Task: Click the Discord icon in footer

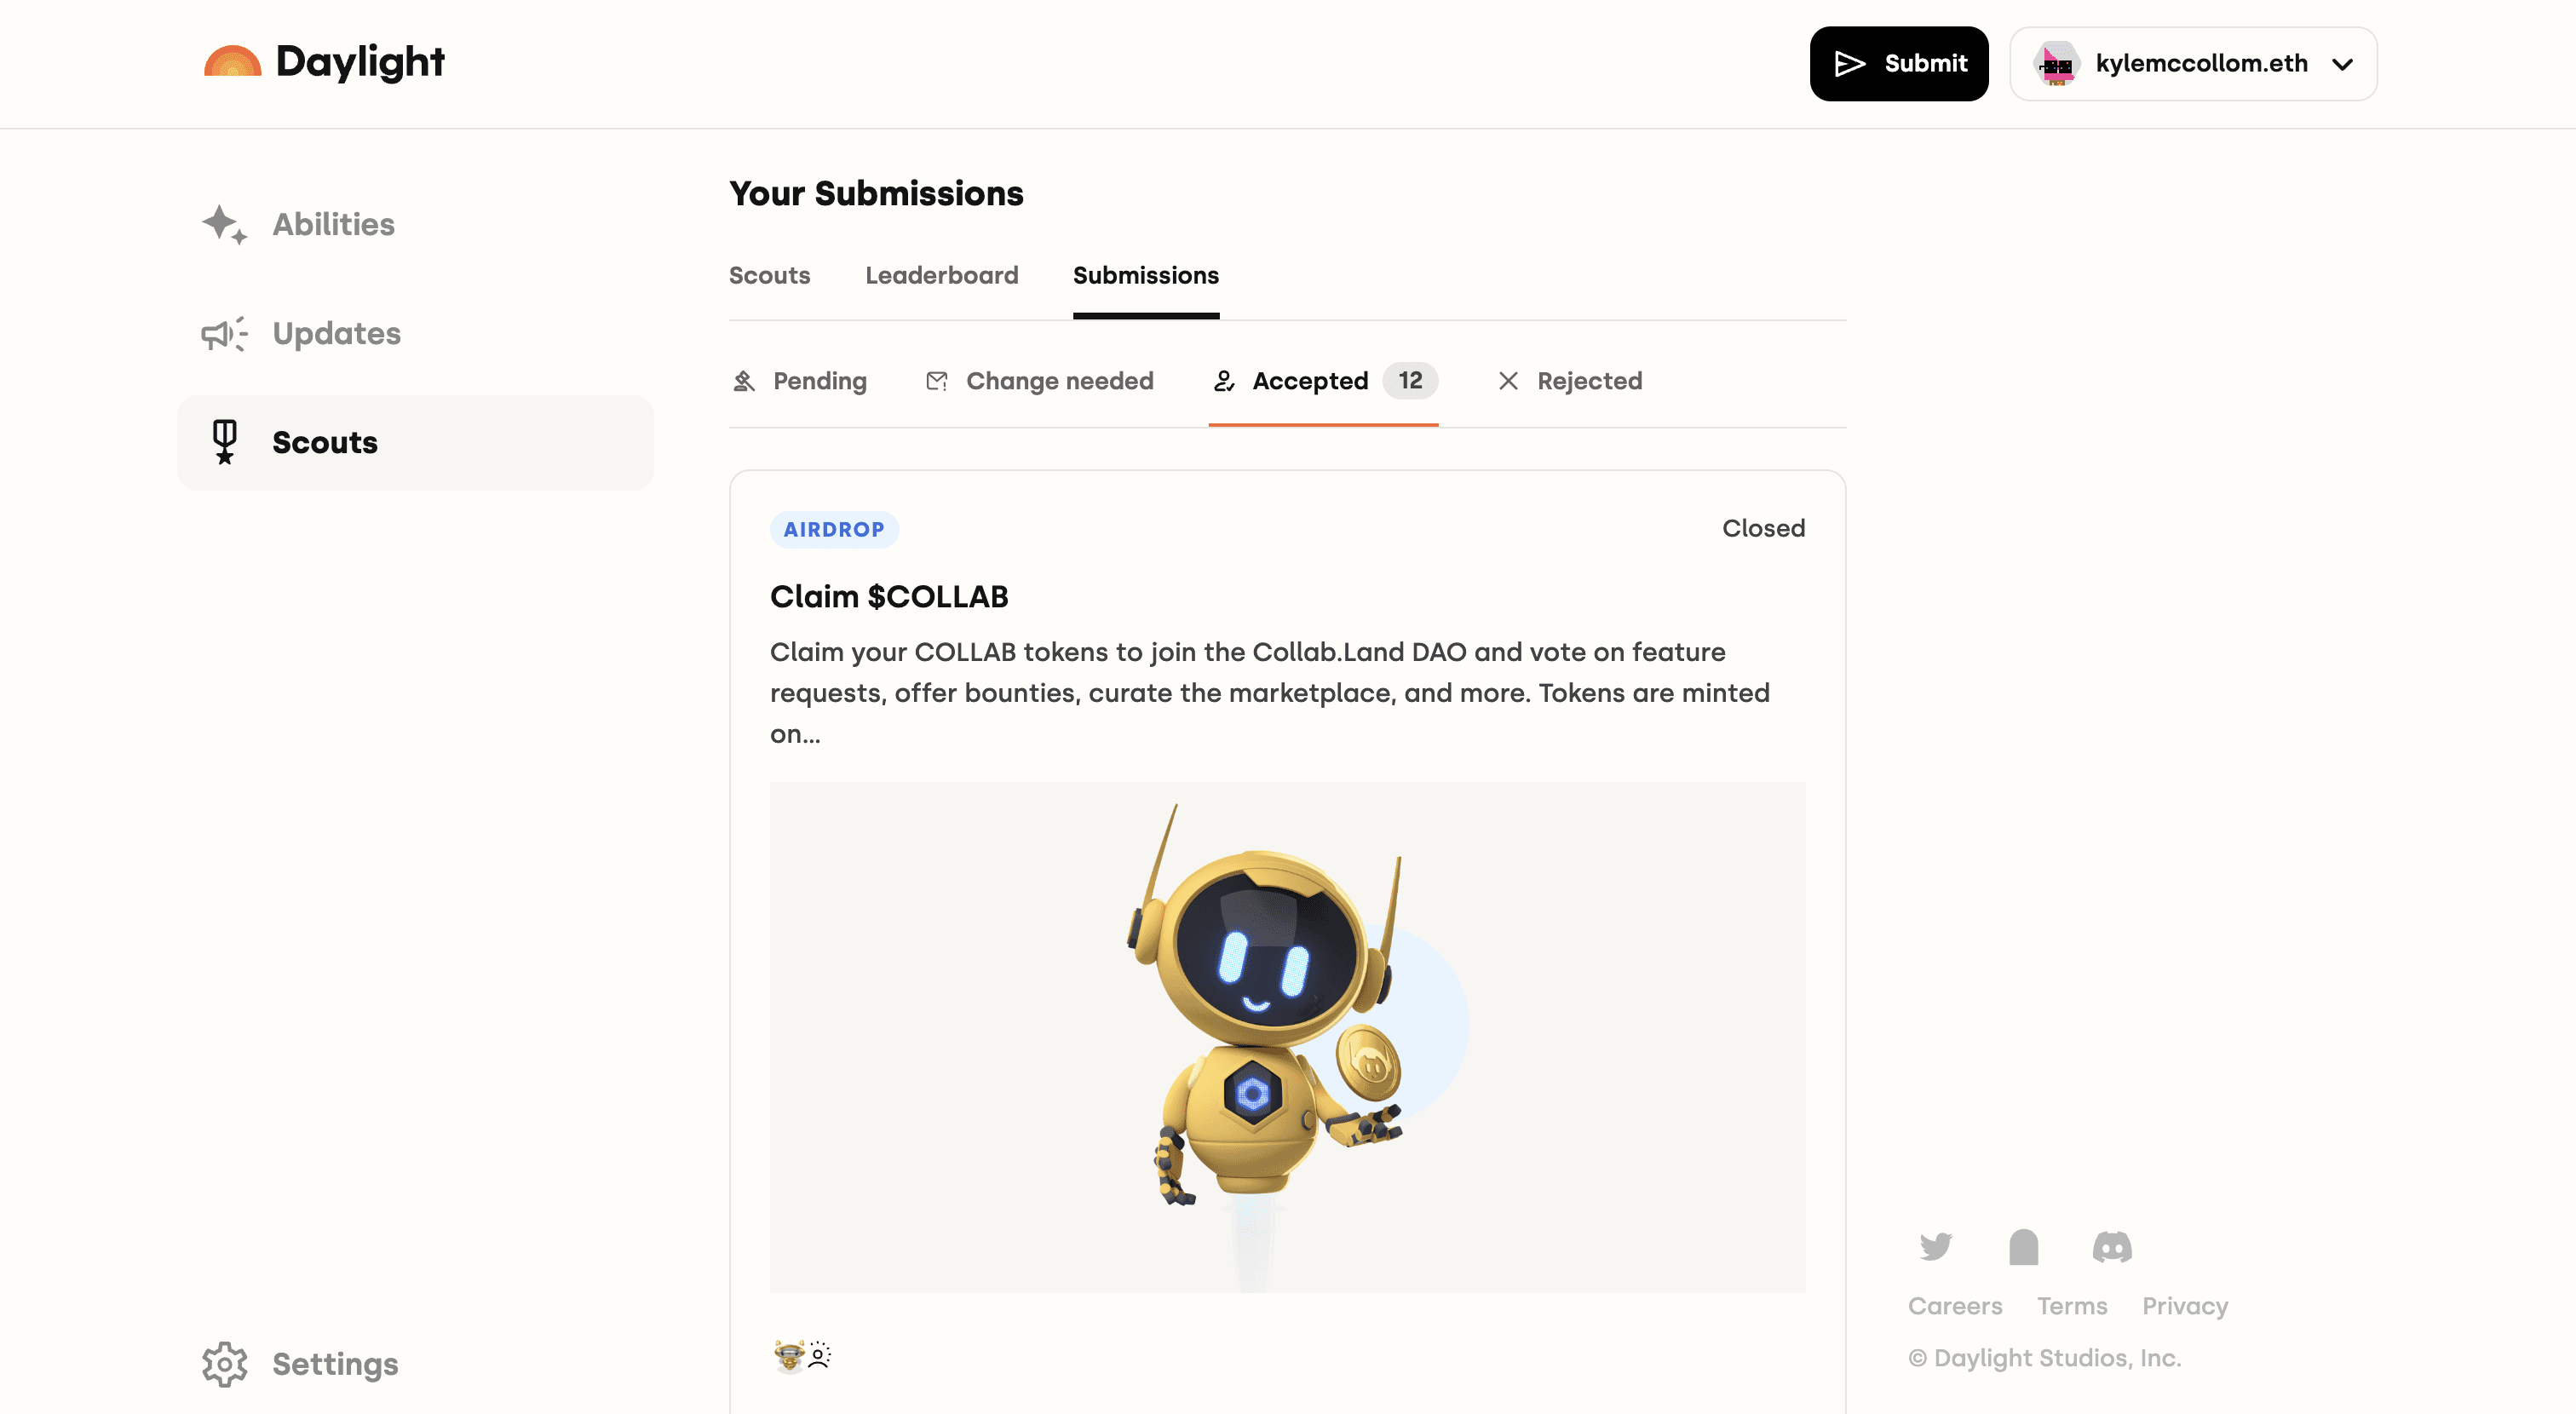Action: (2112, 1246)
